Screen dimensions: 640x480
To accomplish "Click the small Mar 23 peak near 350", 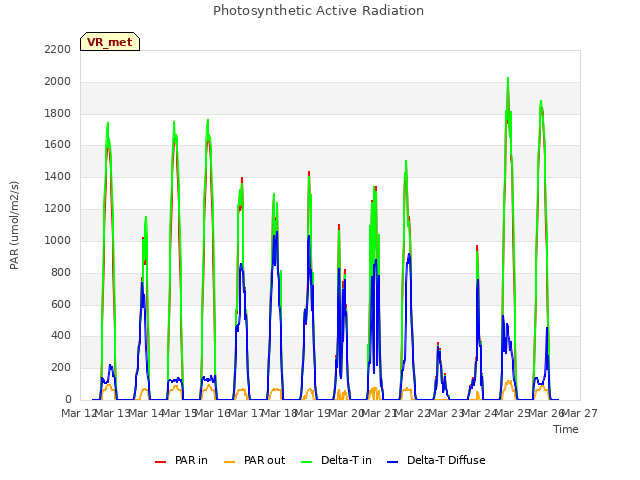I will click(438, 345).
